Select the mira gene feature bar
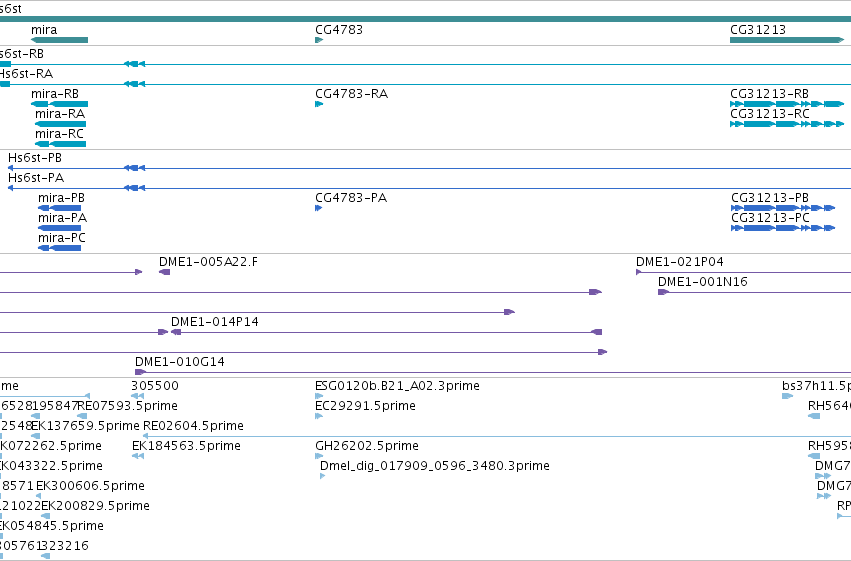851x561 pixels. [59, 40]
